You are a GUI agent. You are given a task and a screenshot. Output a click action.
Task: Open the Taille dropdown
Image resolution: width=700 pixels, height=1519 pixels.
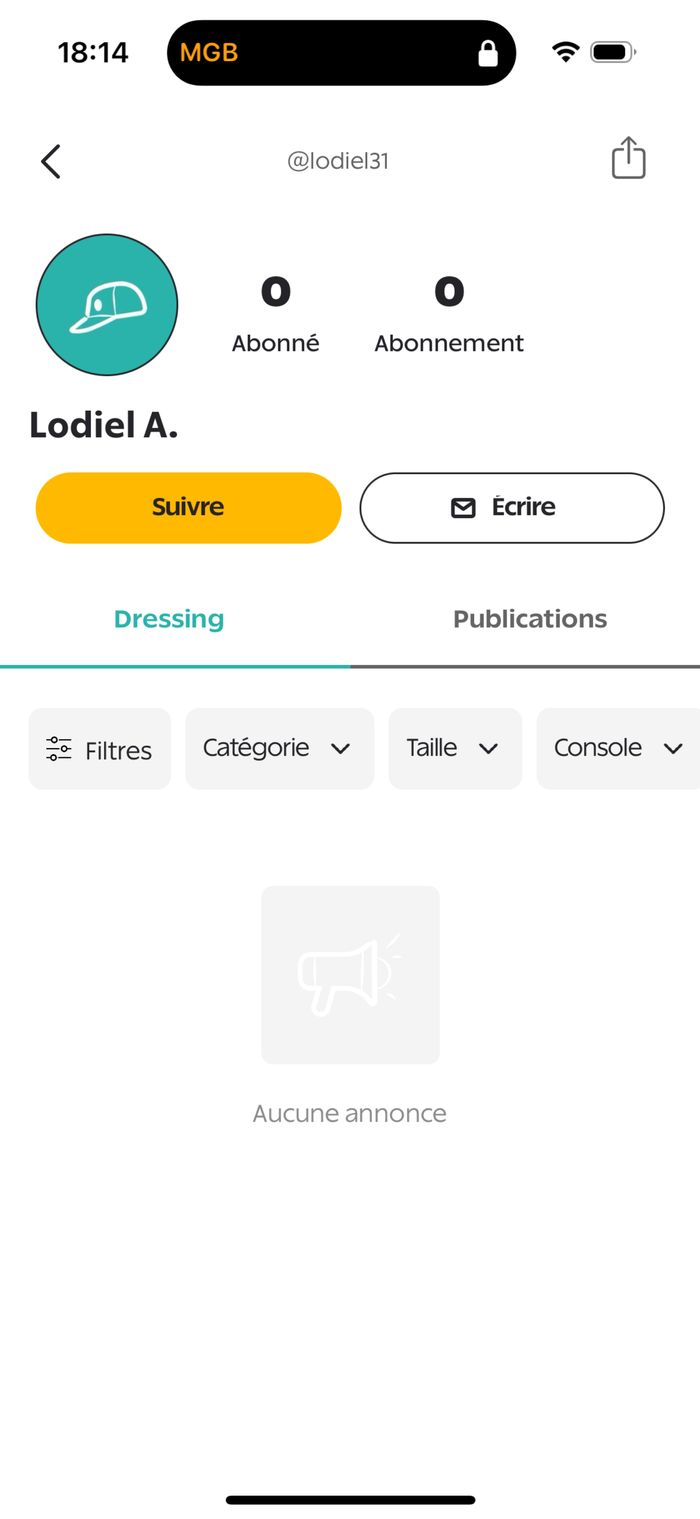[454, 748]
